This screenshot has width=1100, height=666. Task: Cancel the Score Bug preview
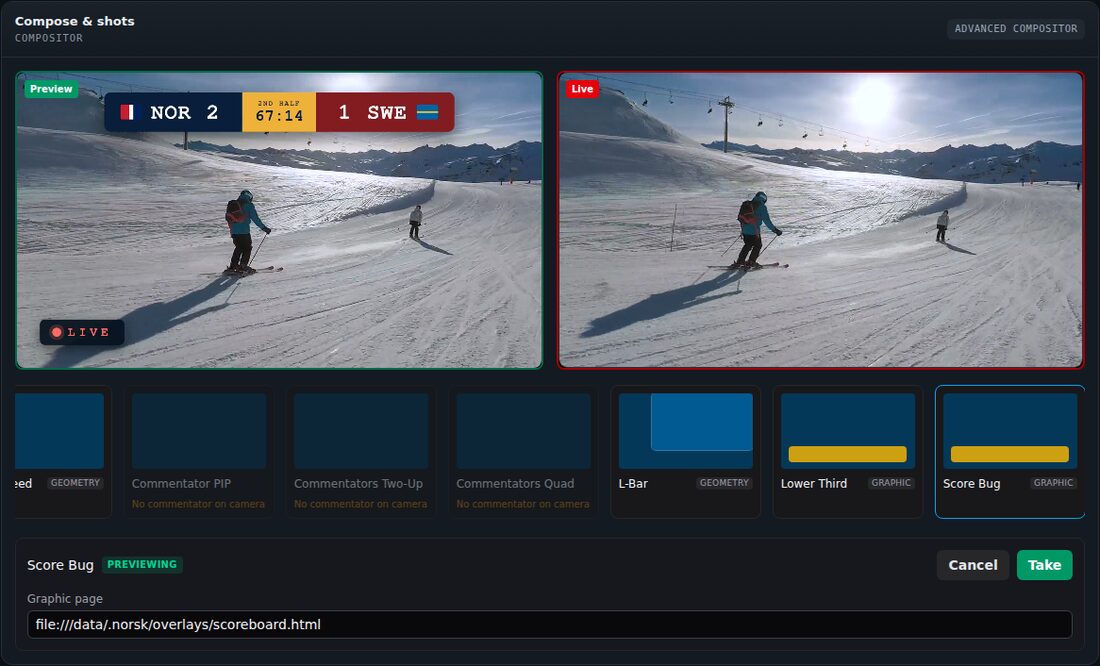[972, 565]
